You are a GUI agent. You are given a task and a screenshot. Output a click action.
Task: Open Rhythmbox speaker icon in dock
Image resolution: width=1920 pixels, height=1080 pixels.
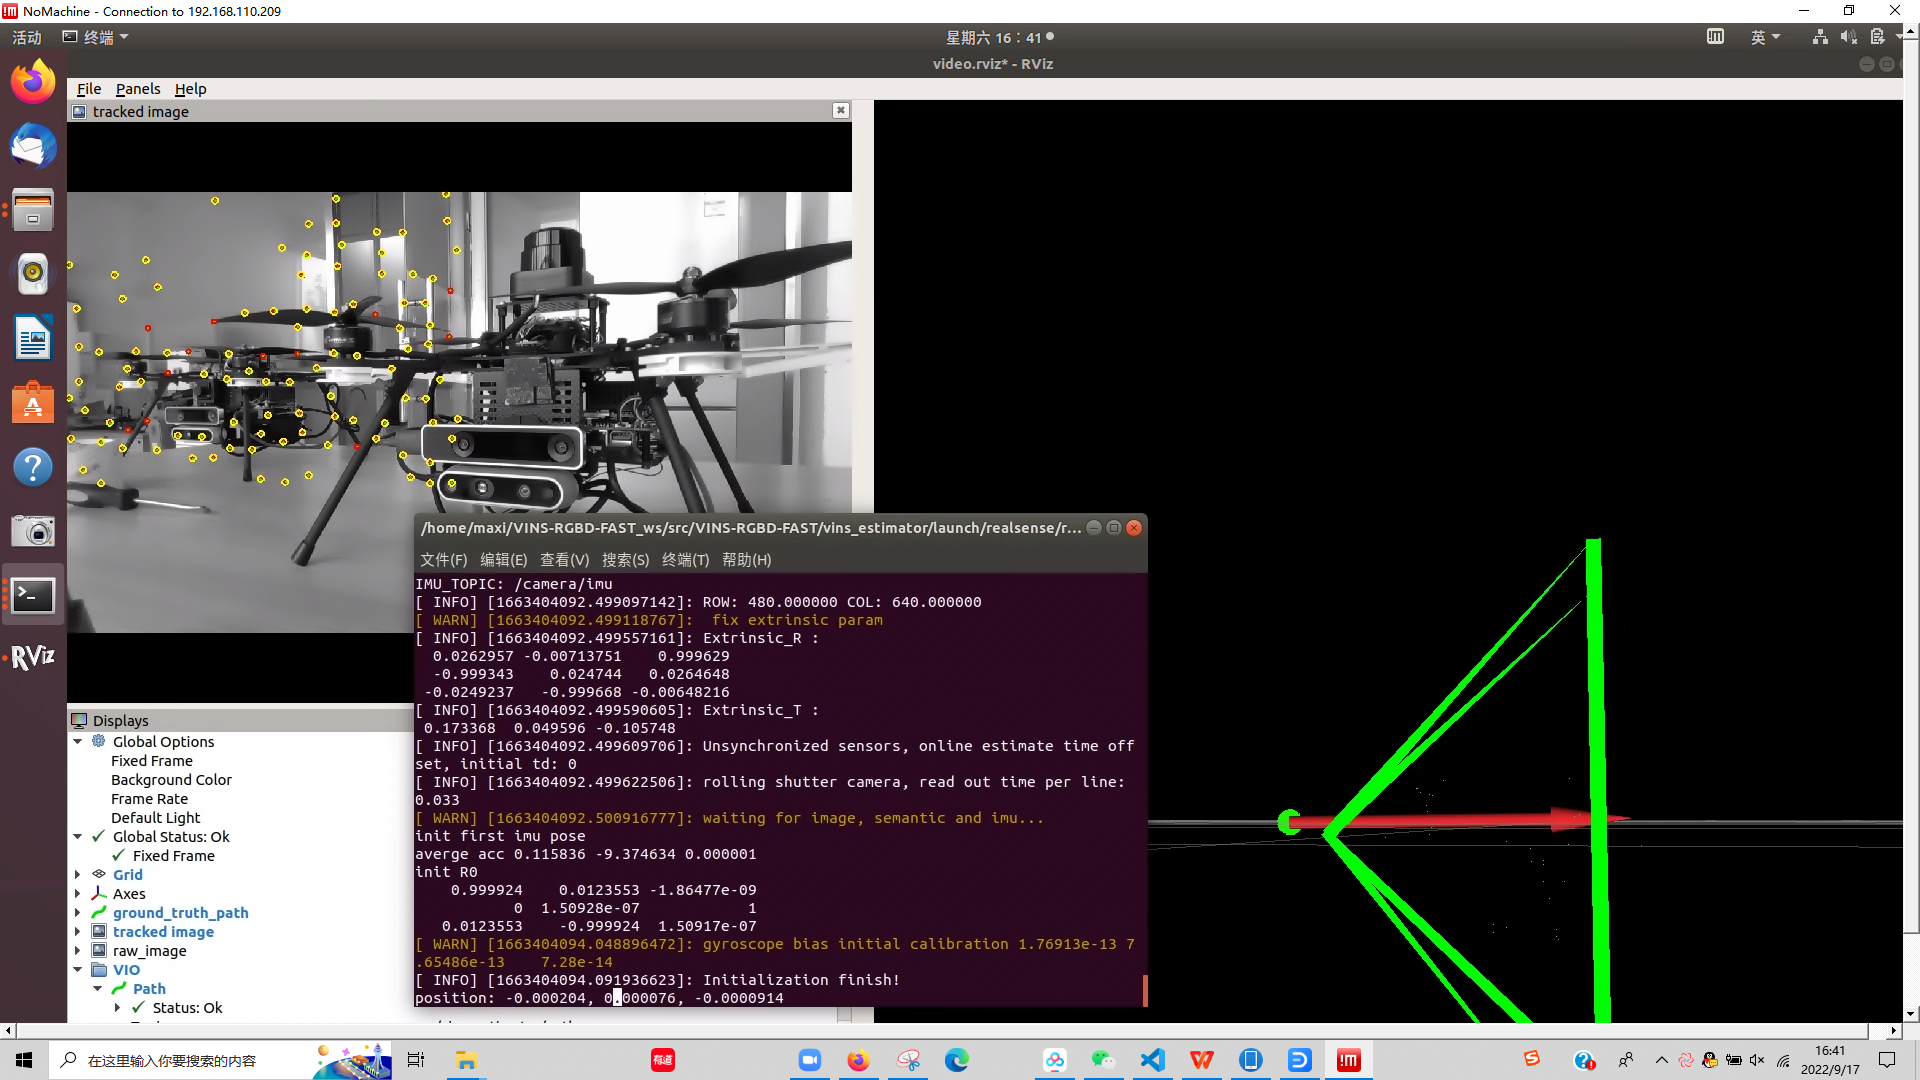point(33,273)
